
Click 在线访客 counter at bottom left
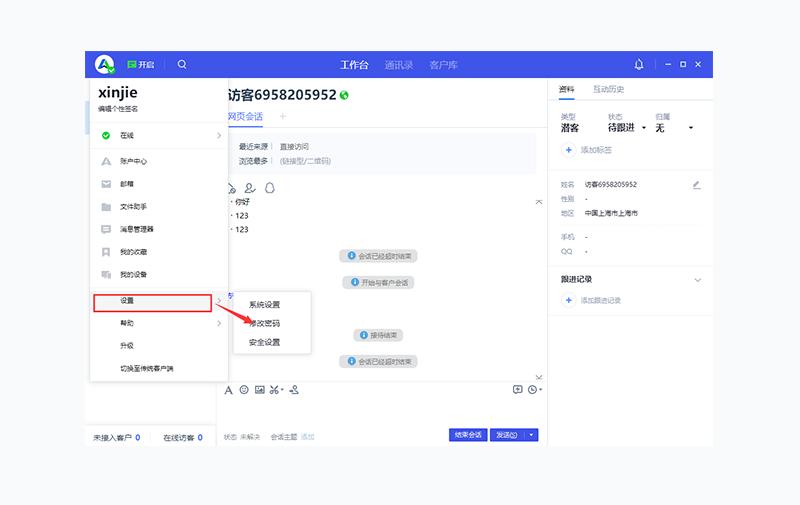click(x=183, y=438)
